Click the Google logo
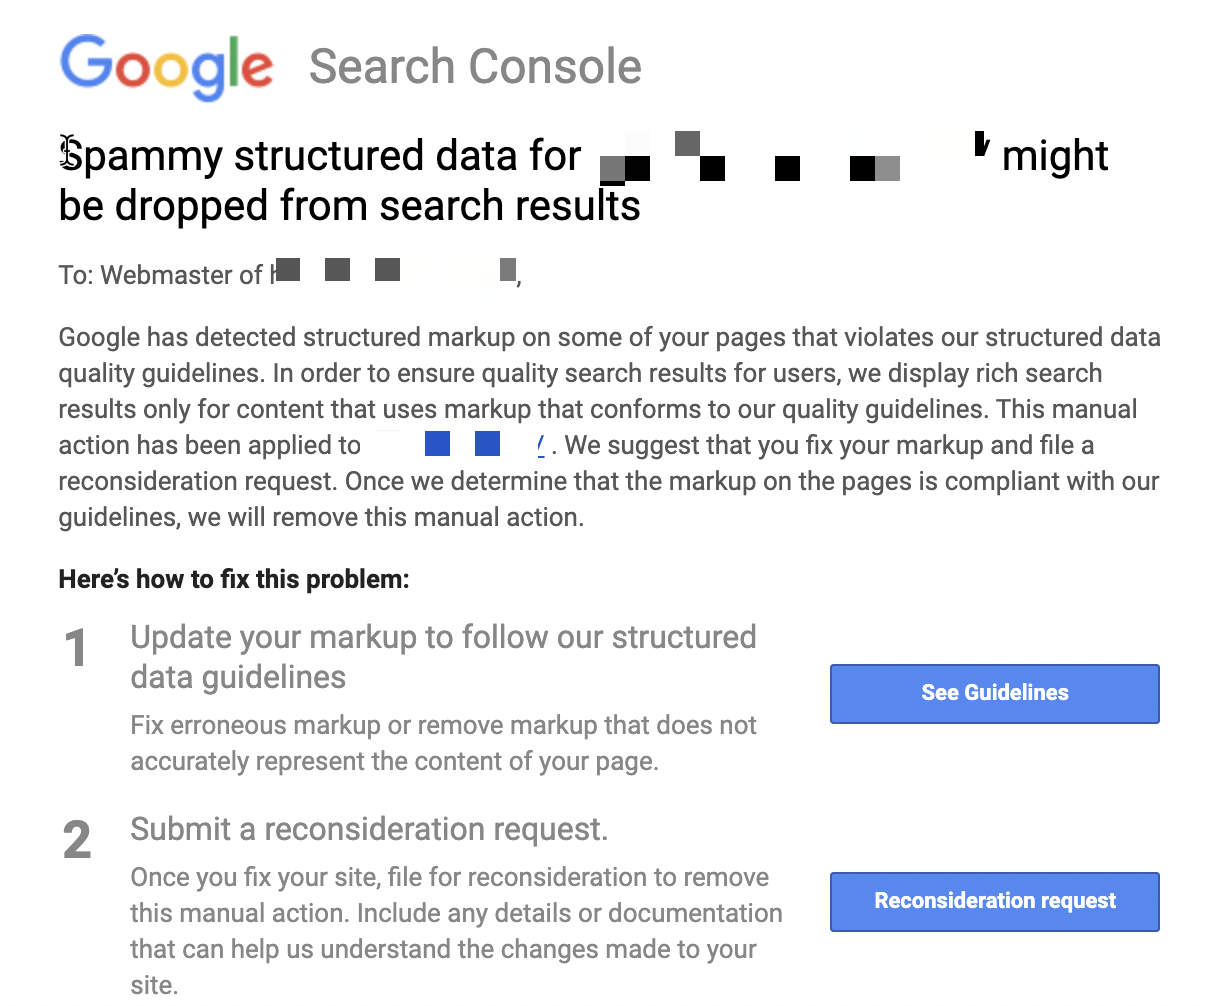The height and width of the screenshot is (1006, 1220). [166, 66]
